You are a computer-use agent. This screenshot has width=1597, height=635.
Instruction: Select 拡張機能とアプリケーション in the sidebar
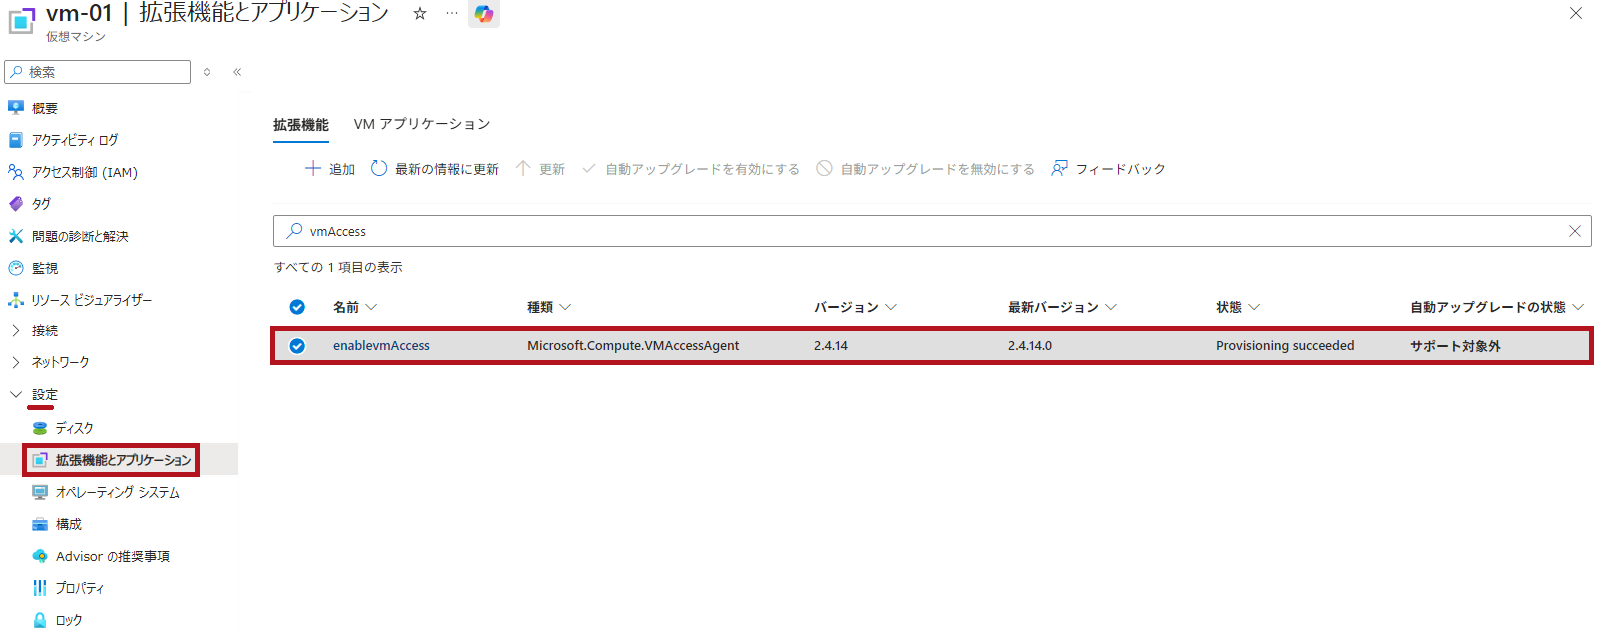point(123,460)
